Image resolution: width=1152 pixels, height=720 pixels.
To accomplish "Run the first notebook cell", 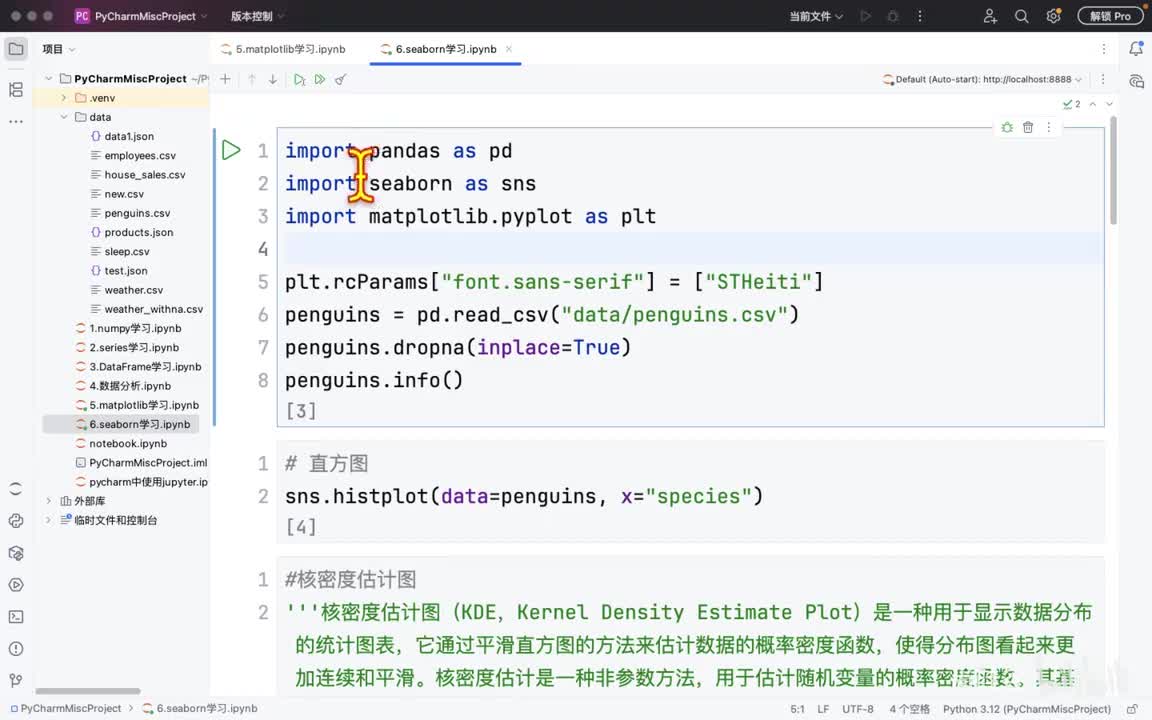I will pyautogui.click(x=231, y=151).
